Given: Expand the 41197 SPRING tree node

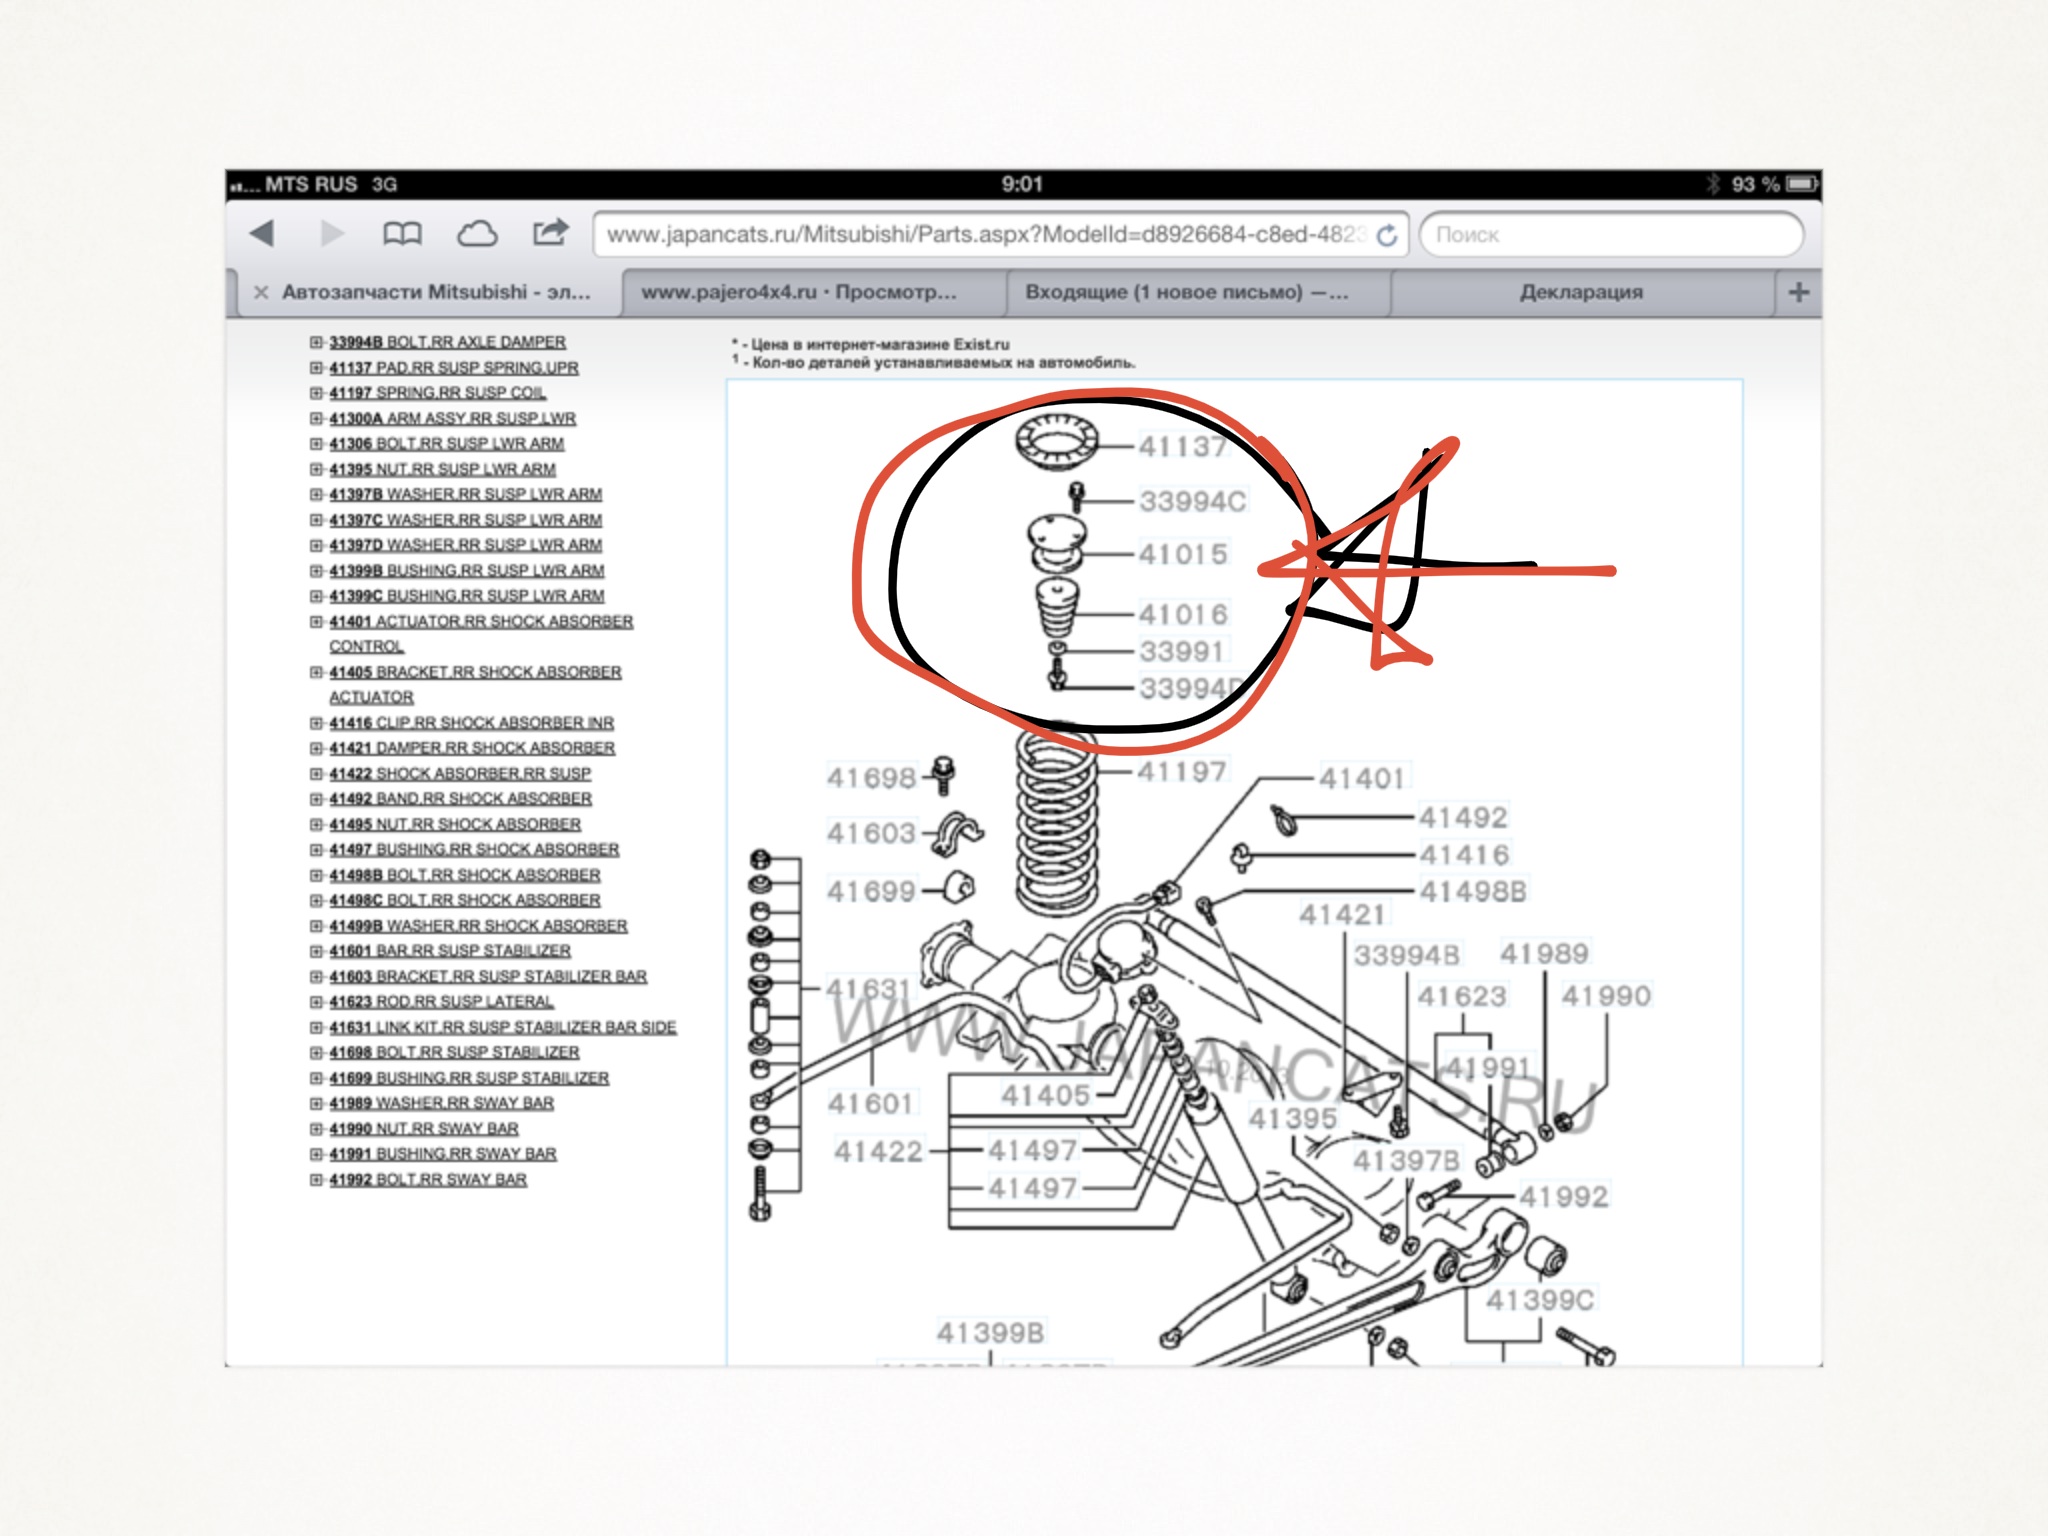Looking at the screenshot, I should (316, 393).
